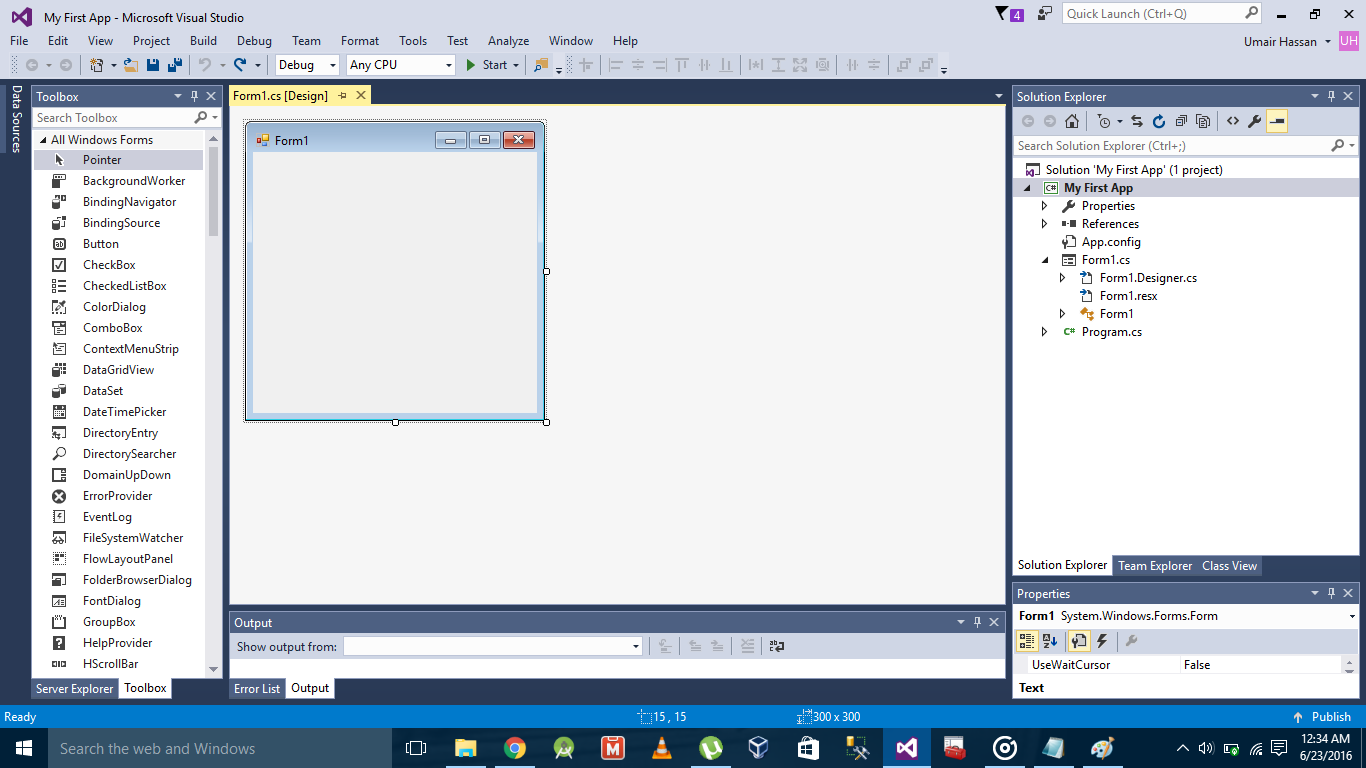Open the Properties window via Solution Explorer wrench icon
This screenshot has height=768, width=1366.
pyautogui.click(x=1256, y=121)
